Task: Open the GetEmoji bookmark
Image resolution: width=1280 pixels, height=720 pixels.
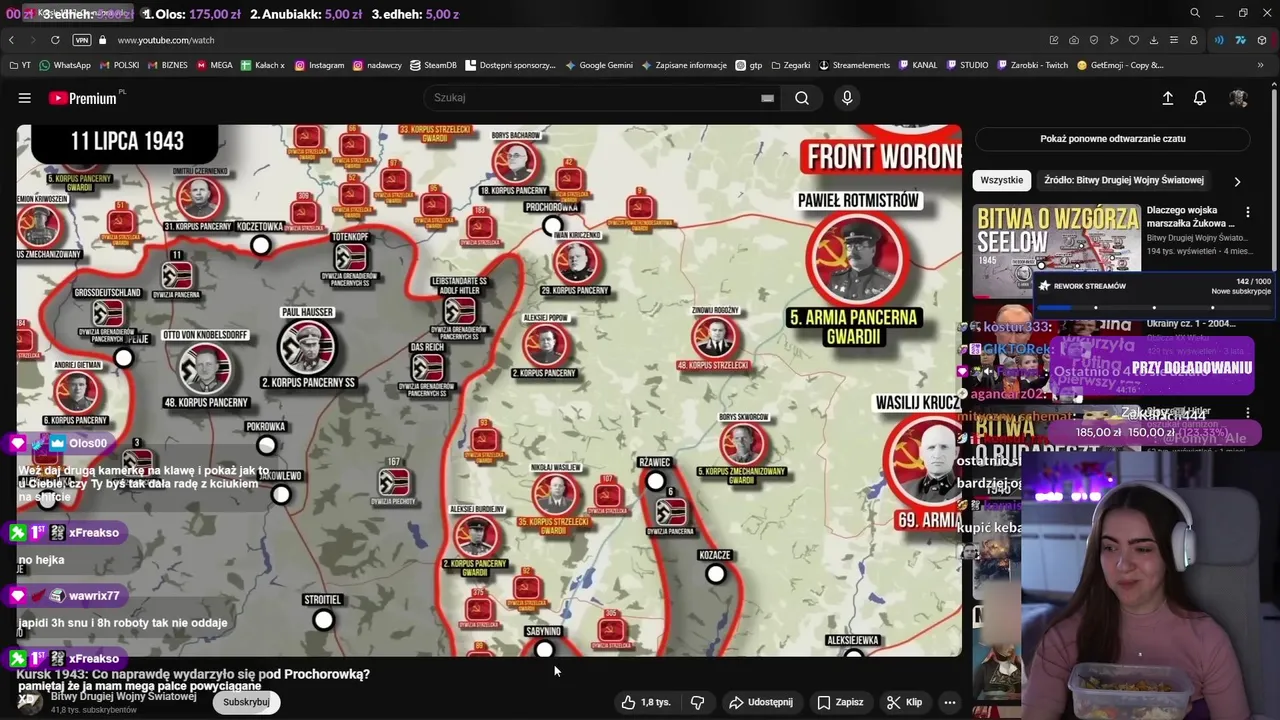Action: click(x=1120, y=65)
